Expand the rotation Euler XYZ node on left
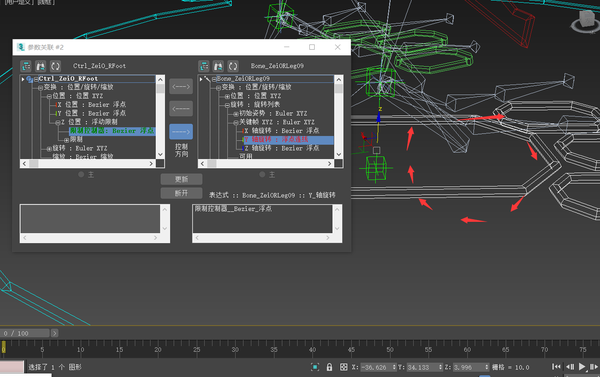This screenshot has width=600, height=377. pyautogui.click(x=49, y=149)
